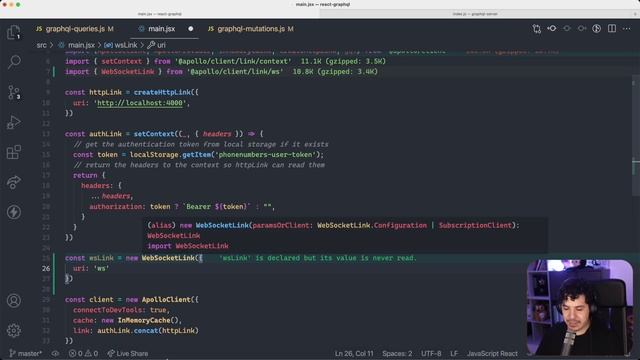This screenshot has height=360, width=640.
Task: Click the 'wsLink is declared' warning text
Action: [x=318, y=258]
